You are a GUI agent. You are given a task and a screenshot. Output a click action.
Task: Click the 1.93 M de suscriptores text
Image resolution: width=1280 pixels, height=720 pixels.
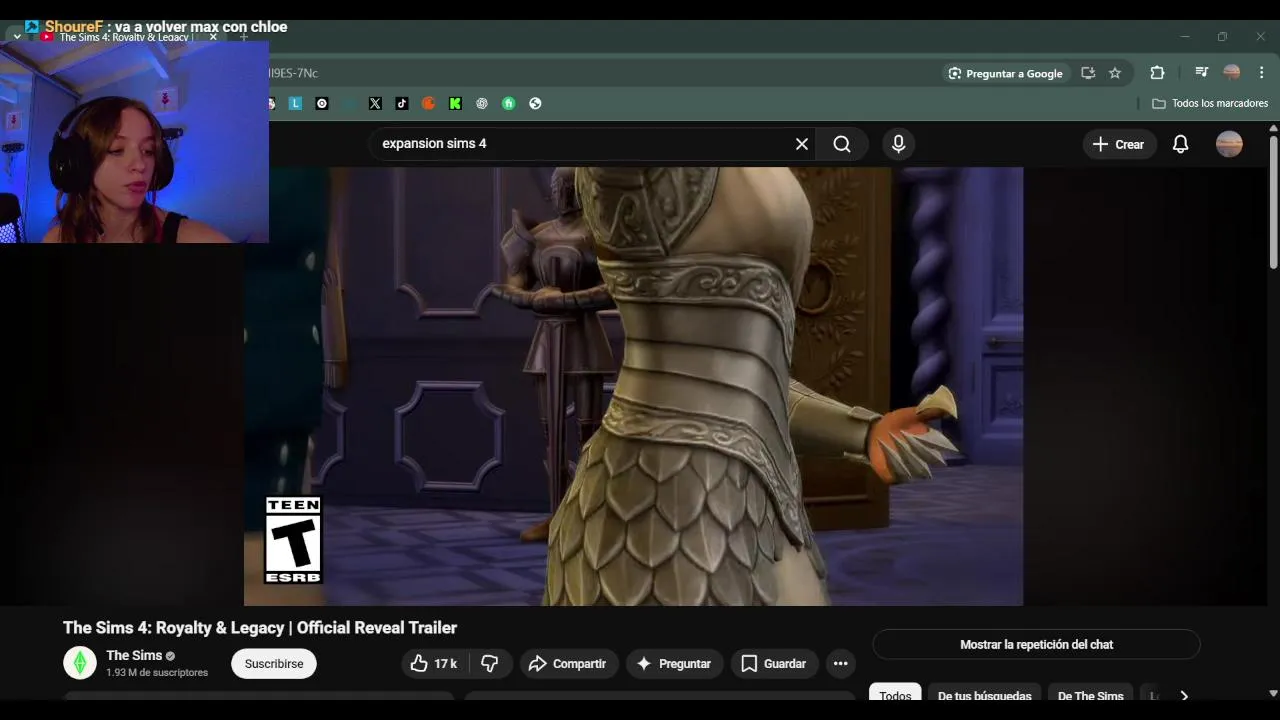point(157,673)
